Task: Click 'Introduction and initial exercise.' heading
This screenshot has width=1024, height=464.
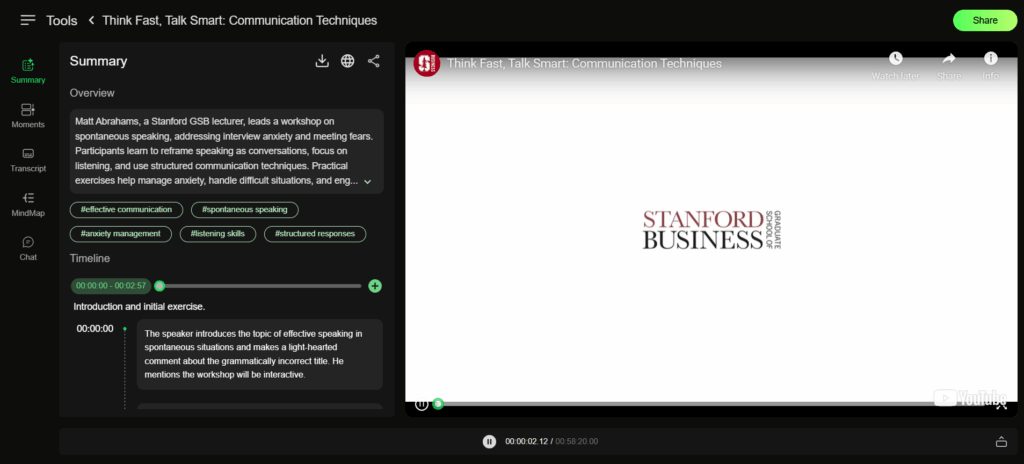Action: tap(139, 307)
